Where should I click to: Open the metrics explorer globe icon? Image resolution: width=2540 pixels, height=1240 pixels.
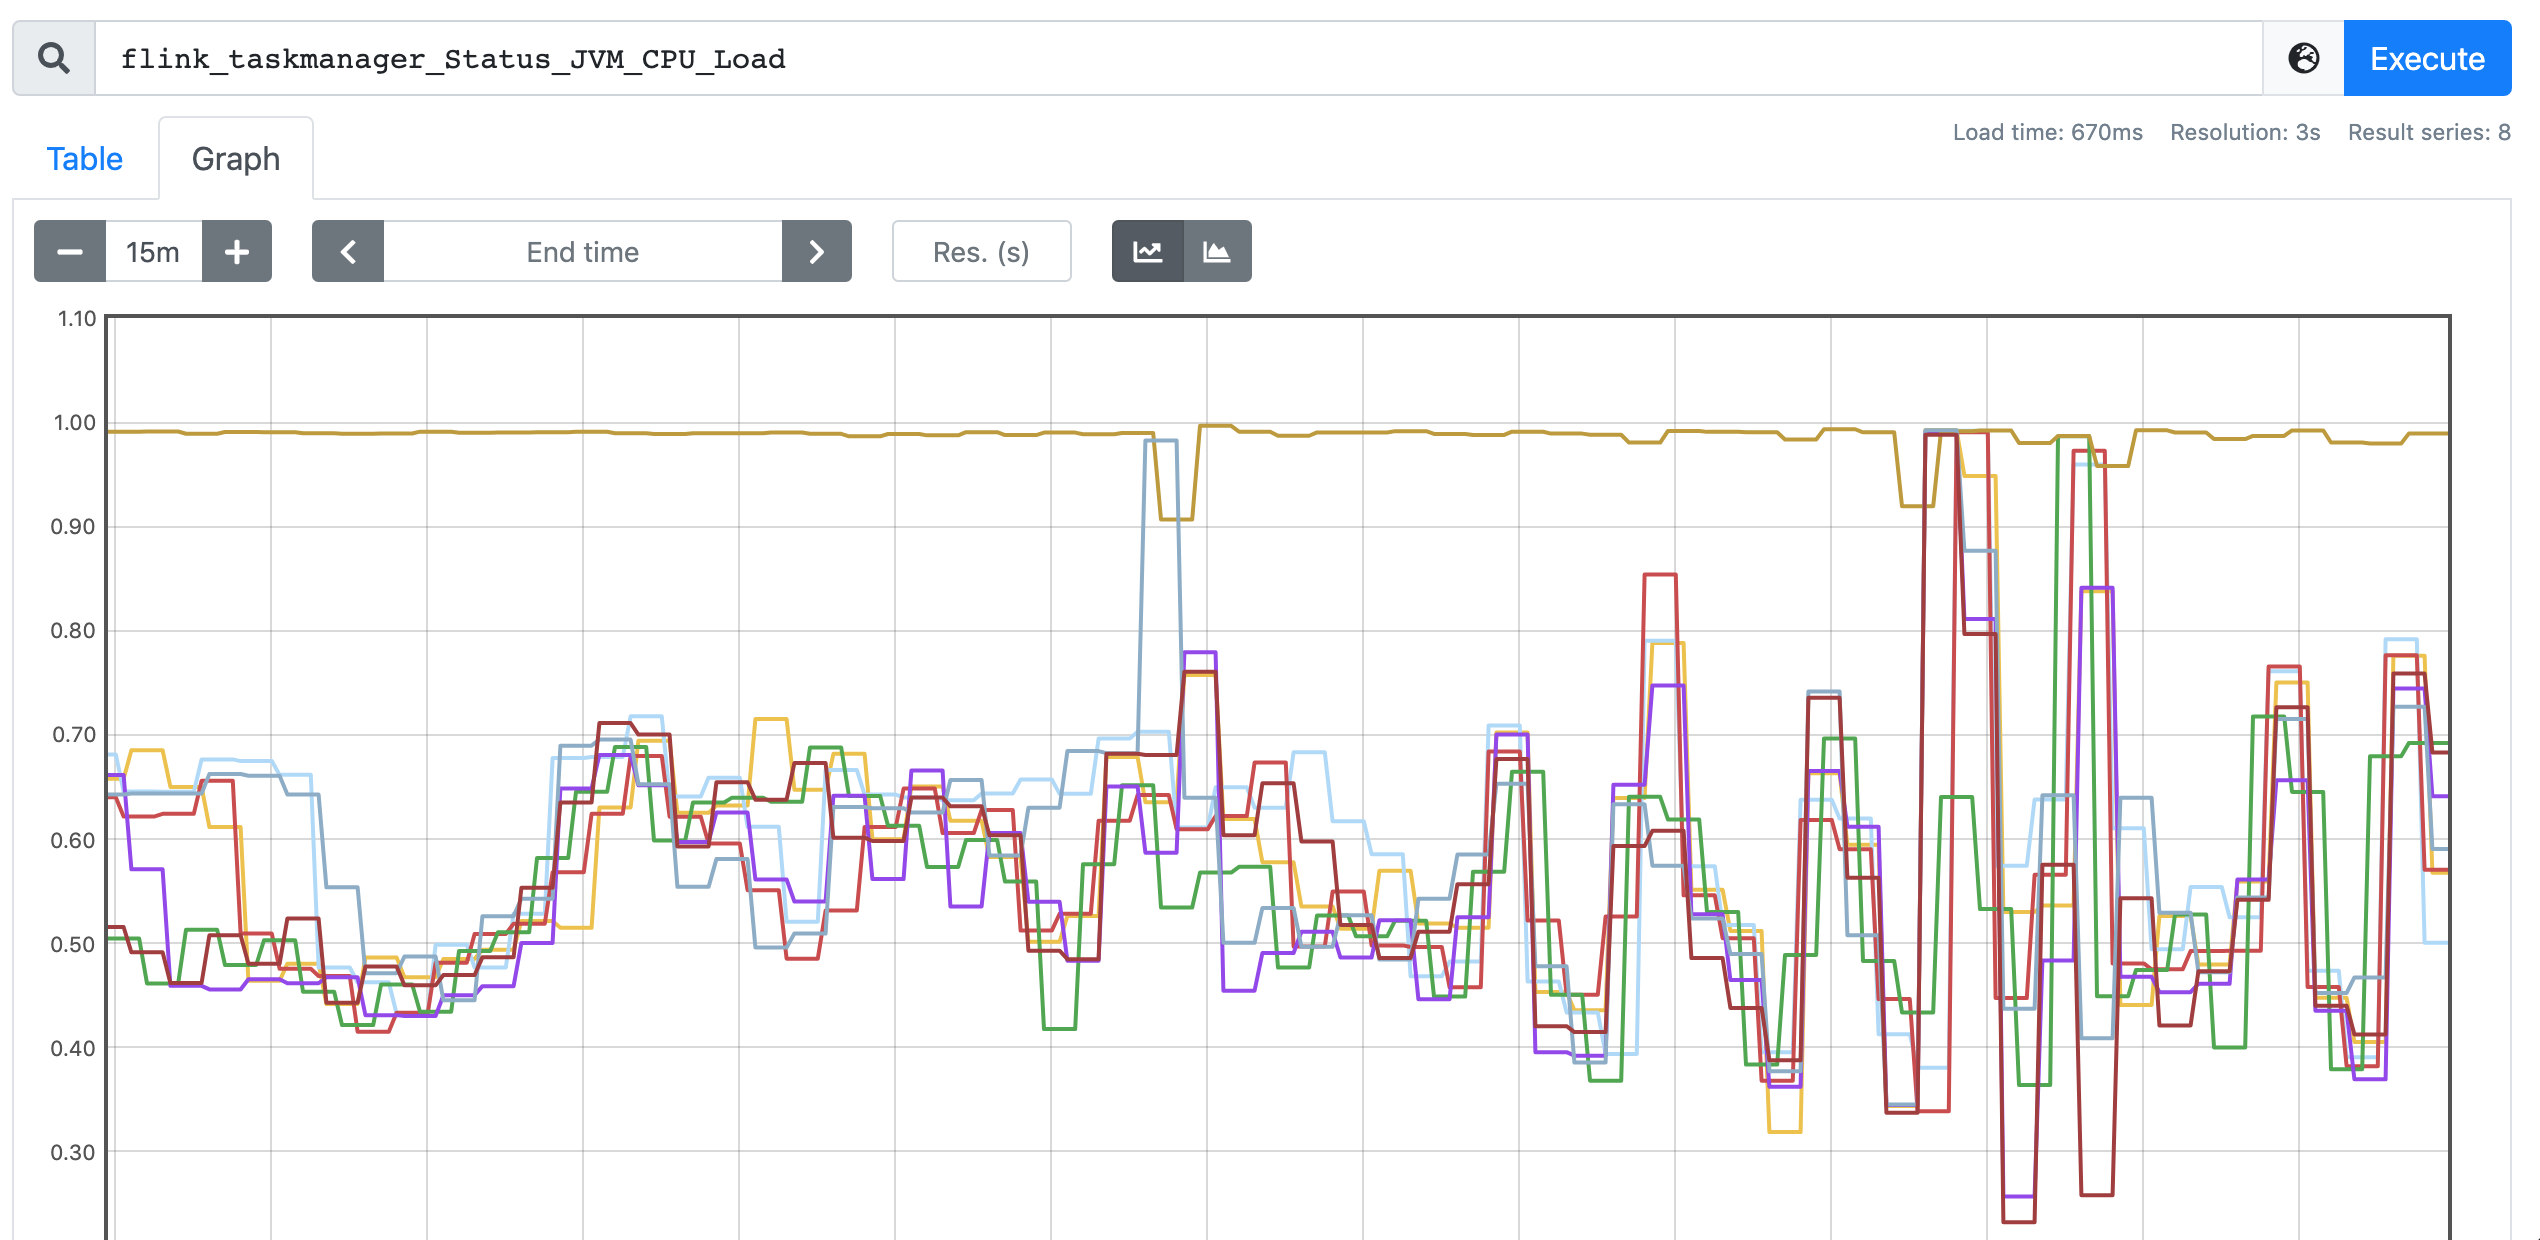[2303, 59]
